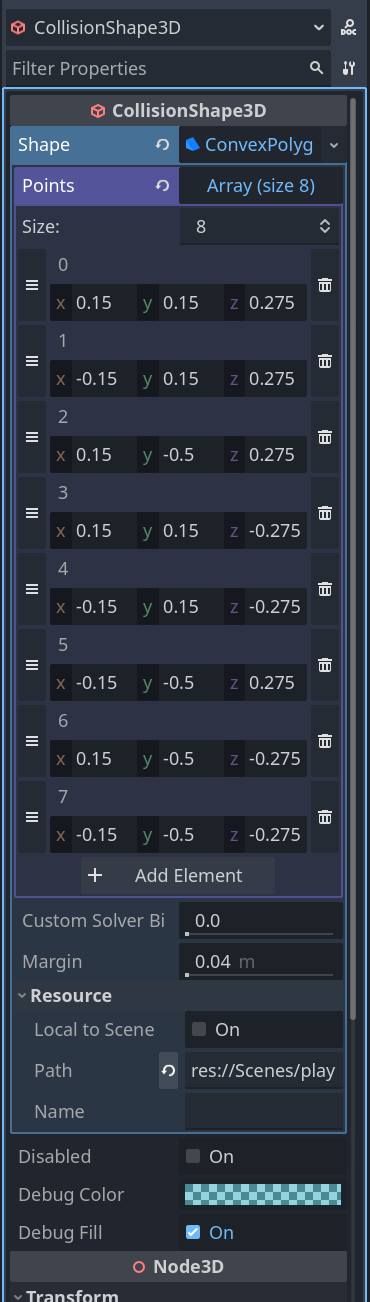Image resolution: width=370 pixels, height=1302 pixels.
Task: Grab the reorder handle of element 6
Action: (x=32, y=741)
